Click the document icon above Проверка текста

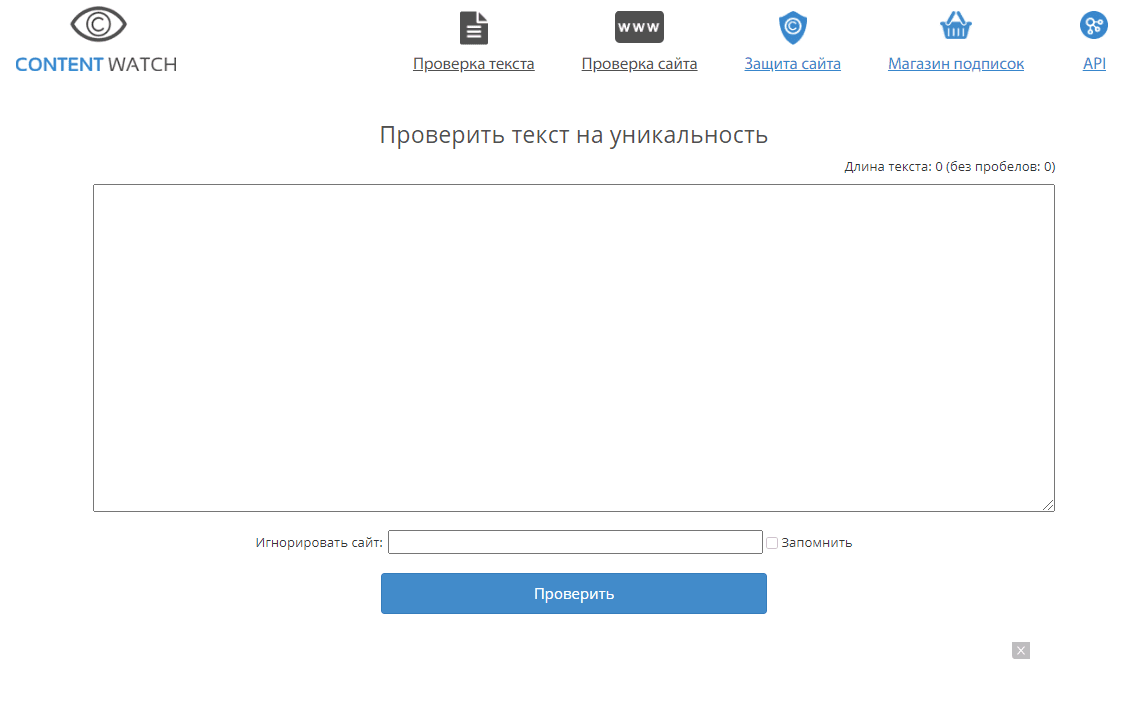pyautogui.click(x=474, y=27)
